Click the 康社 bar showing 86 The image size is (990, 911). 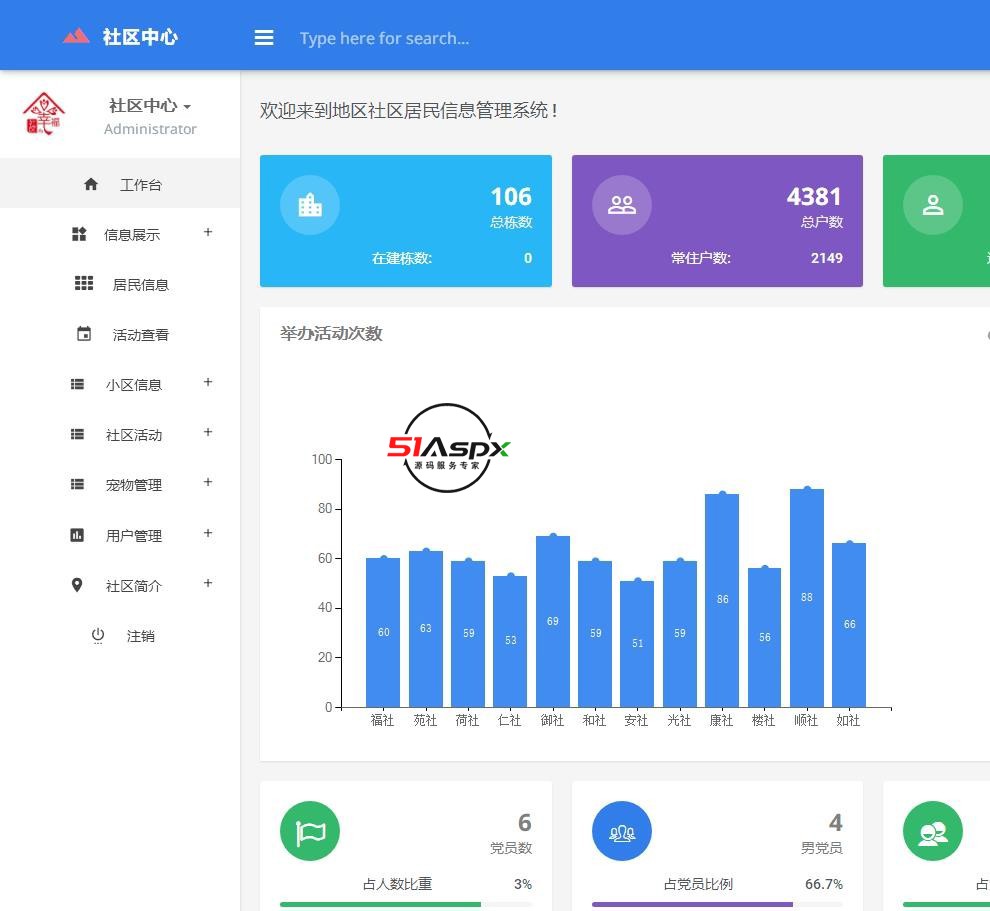point(722,600)
